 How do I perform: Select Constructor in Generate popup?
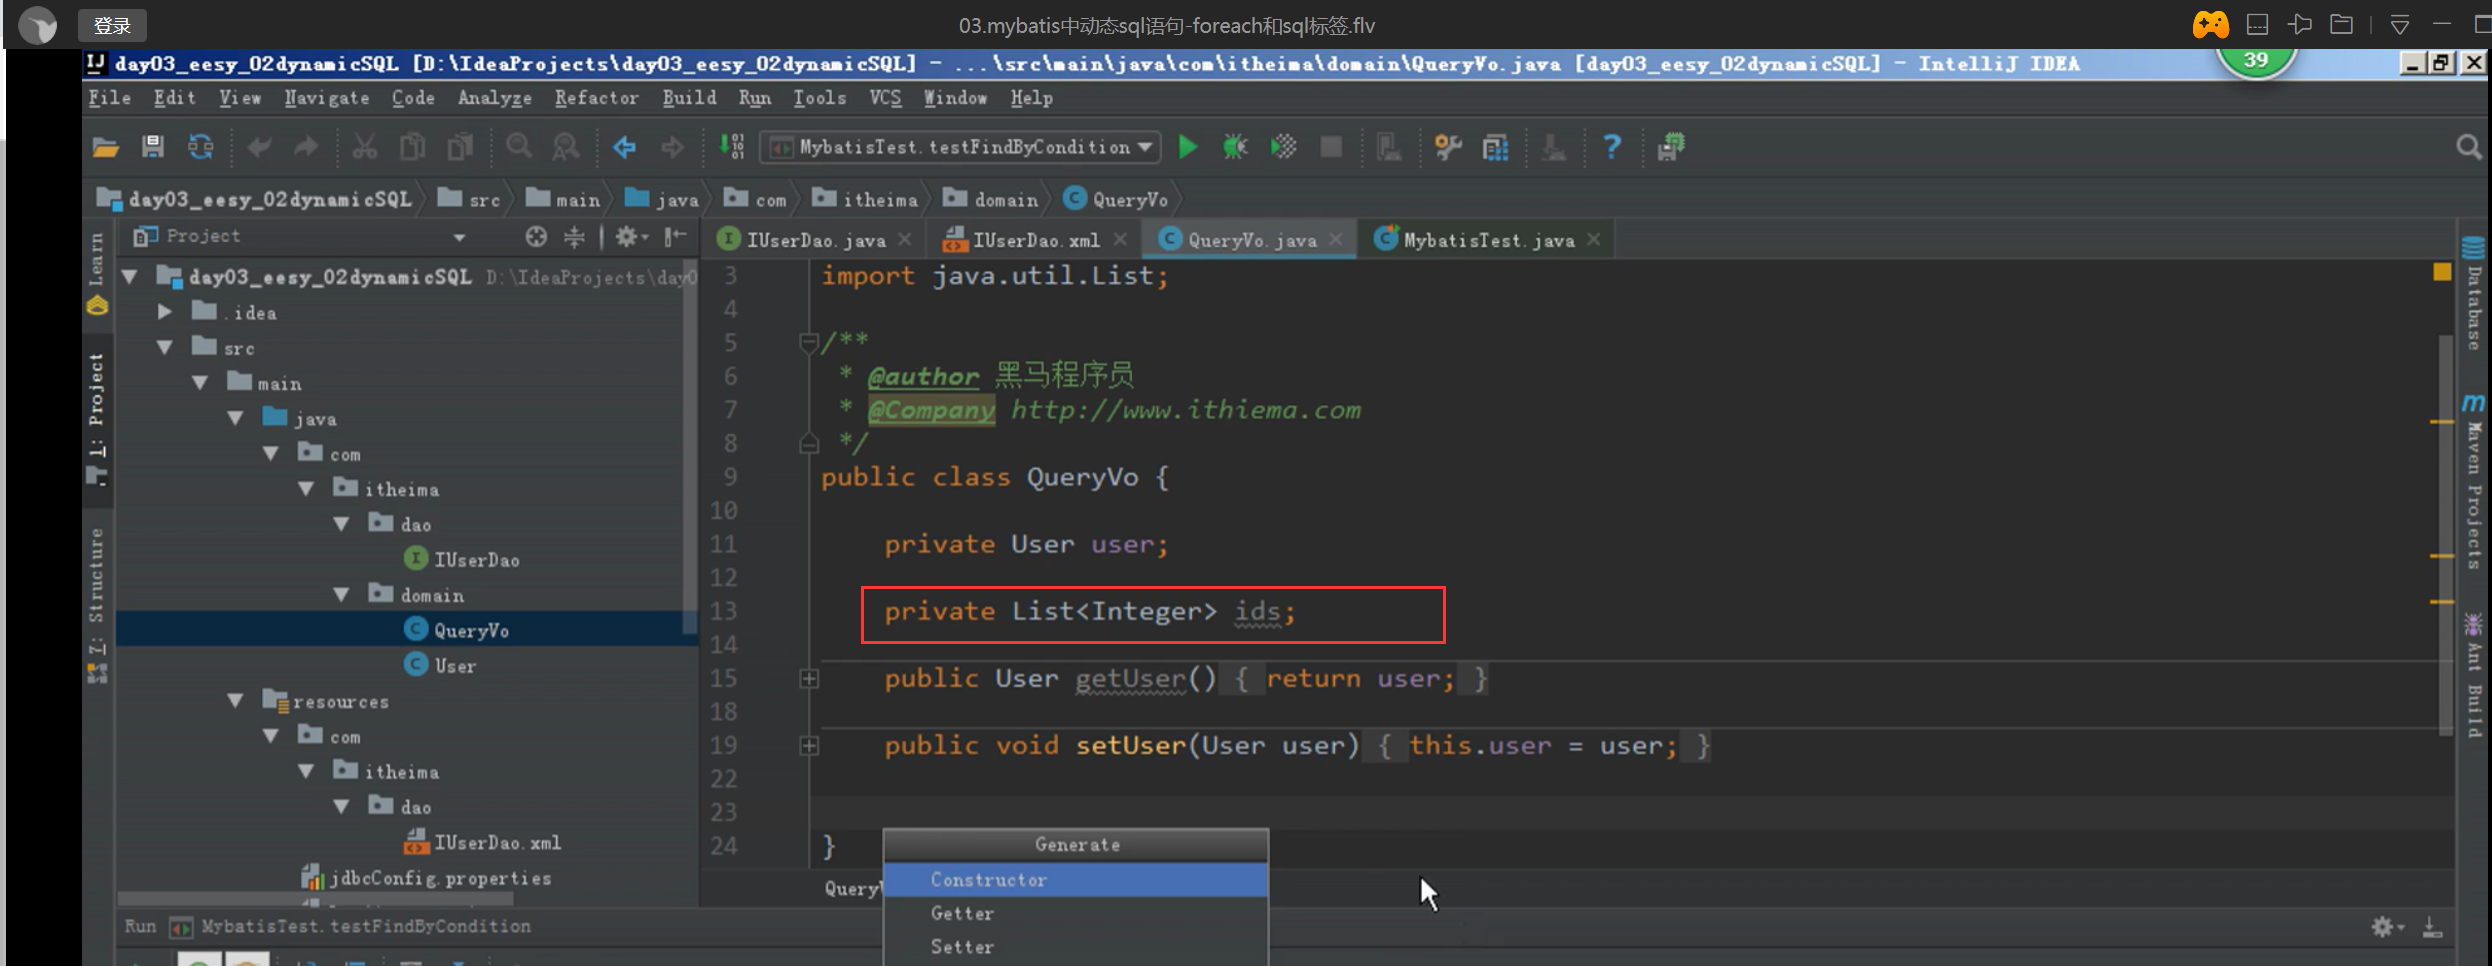(x=1076, y=880)
